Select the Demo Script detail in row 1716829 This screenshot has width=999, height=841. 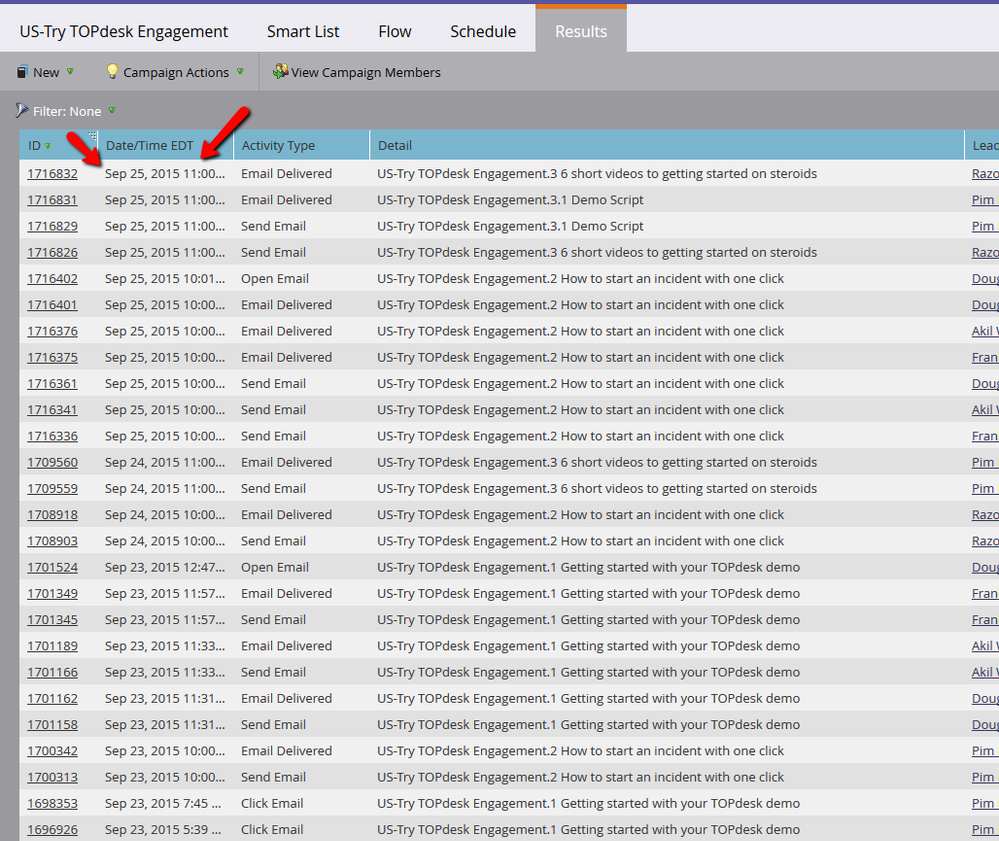click(x=510, y=226)
